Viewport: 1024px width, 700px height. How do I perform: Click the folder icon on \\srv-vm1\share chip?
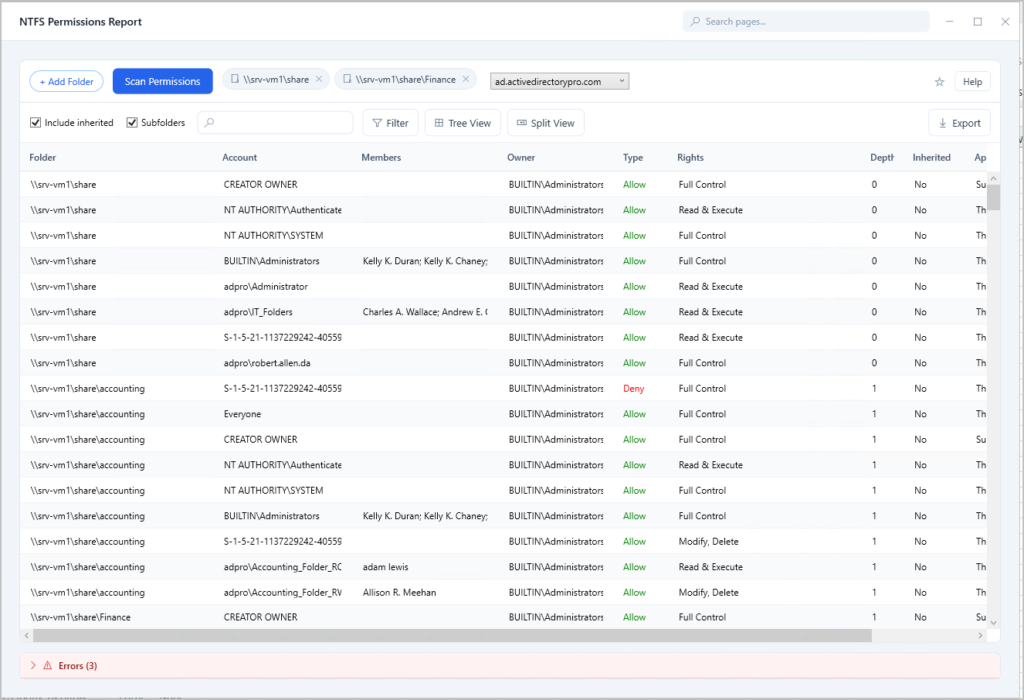tap(235, 79)
